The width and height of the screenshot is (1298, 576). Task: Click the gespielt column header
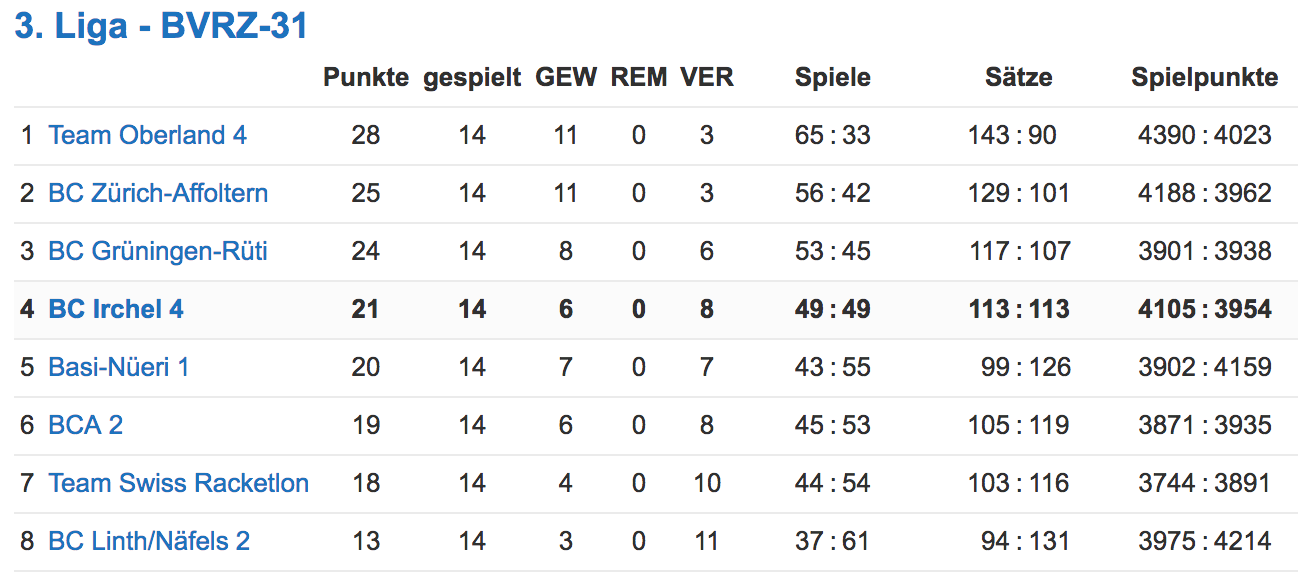click(x=472, y=78)
